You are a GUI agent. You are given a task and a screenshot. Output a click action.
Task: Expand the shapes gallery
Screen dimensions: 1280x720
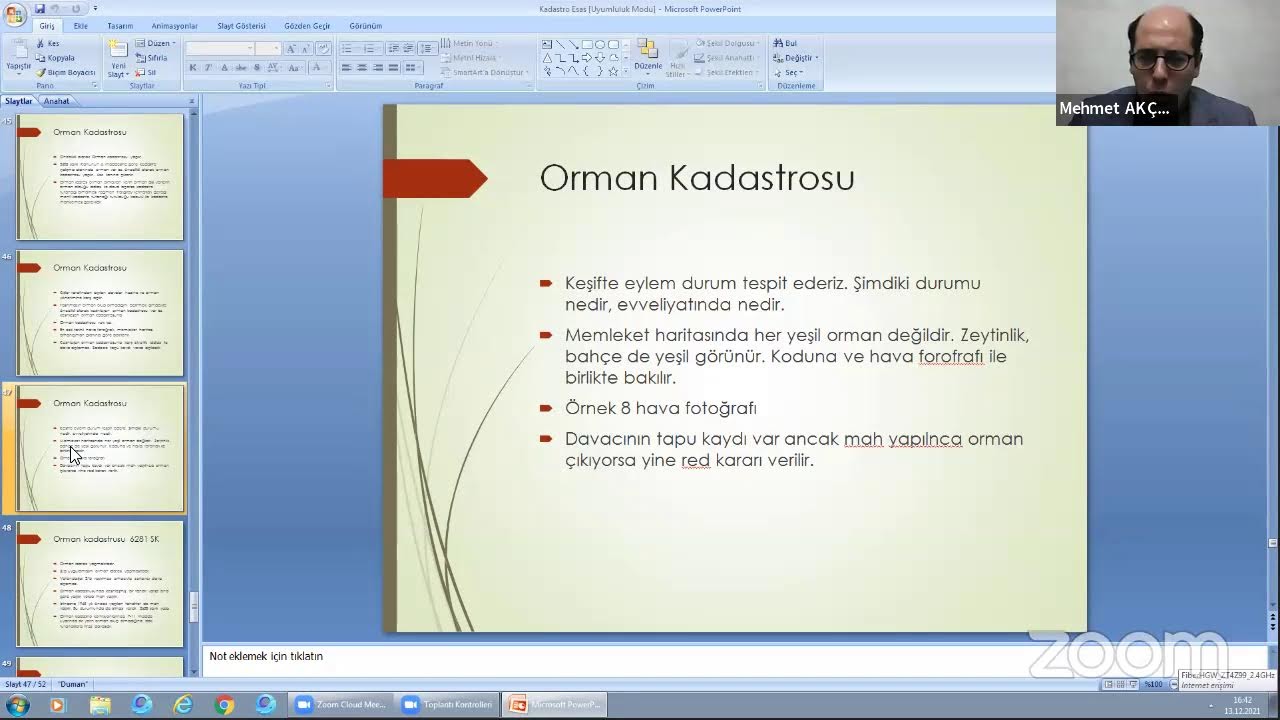pyautogui.click(x=626, y=71)
